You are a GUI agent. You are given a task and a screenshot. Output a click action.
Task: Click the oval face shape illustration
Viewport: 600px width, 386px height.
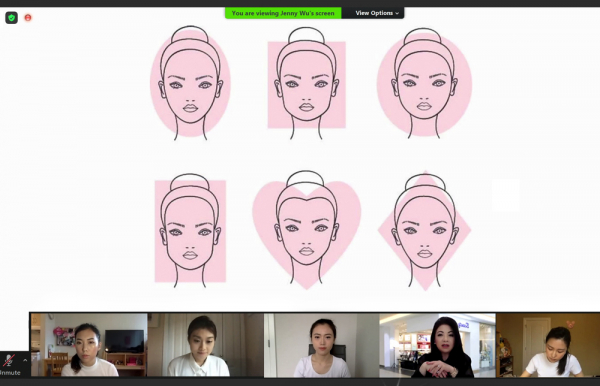click(x=190, y=83)
